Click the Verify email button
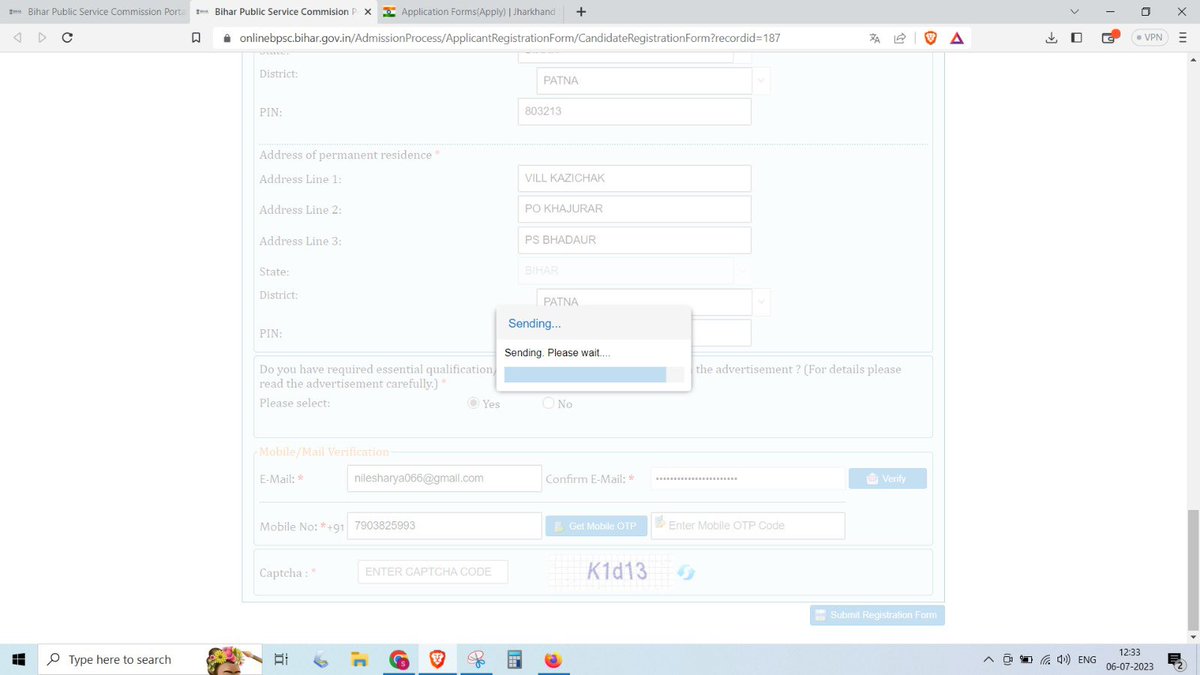 [887, 478]
